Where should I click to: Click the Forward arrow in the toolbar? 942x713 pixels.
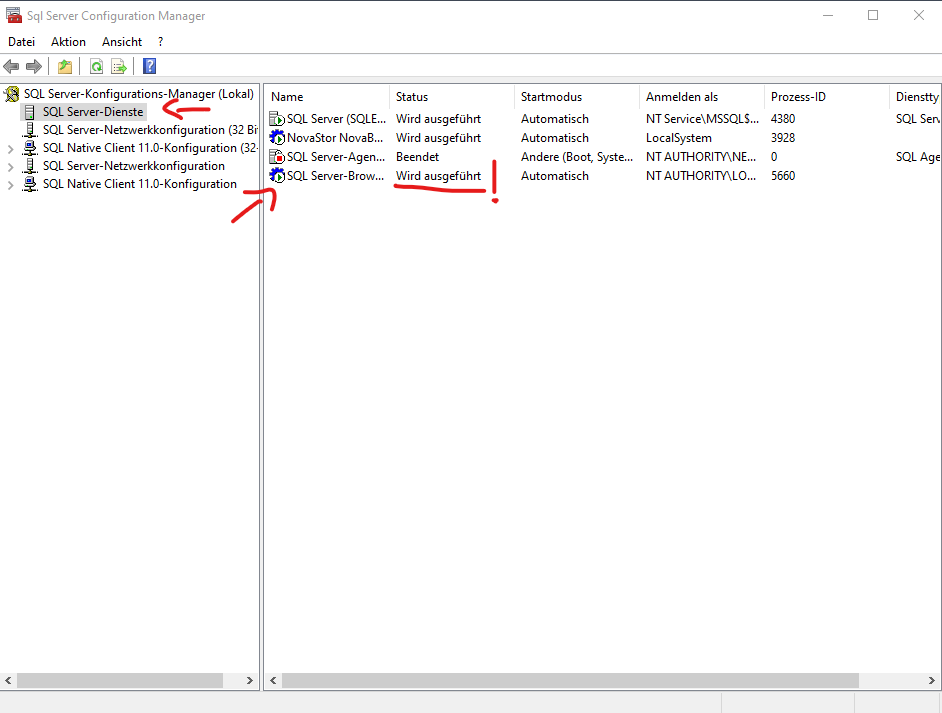point(34,67)
